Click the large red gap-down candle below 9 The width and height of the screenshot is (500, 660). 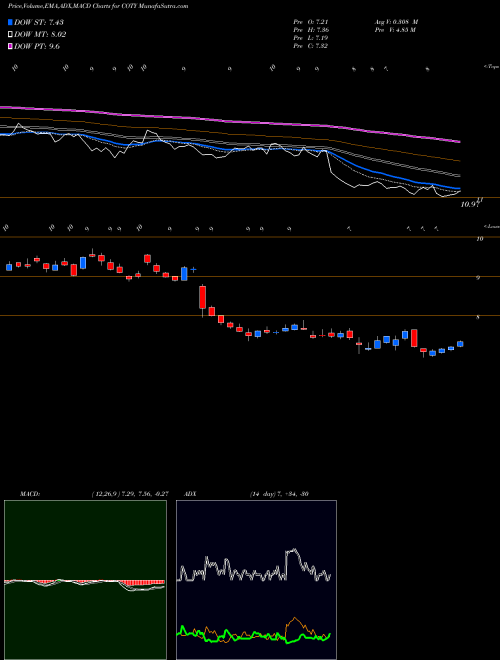click(x=203, y=297)
